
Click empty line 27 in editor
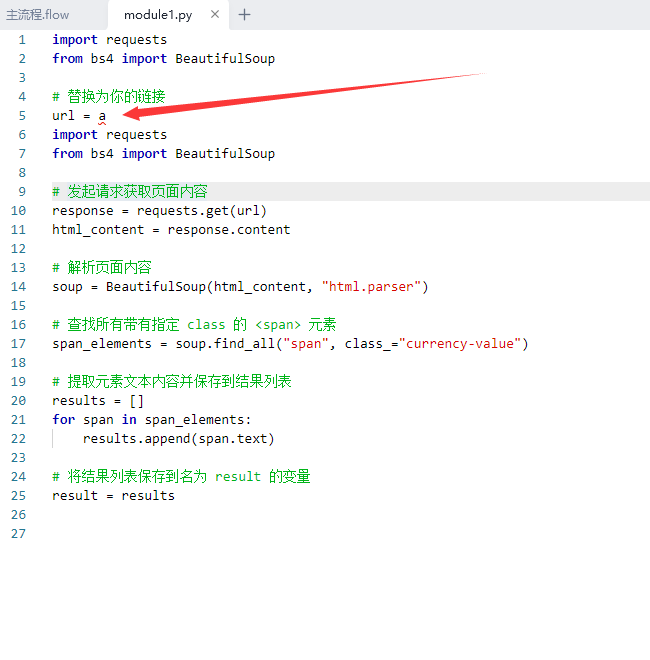[x=337, y=534]
